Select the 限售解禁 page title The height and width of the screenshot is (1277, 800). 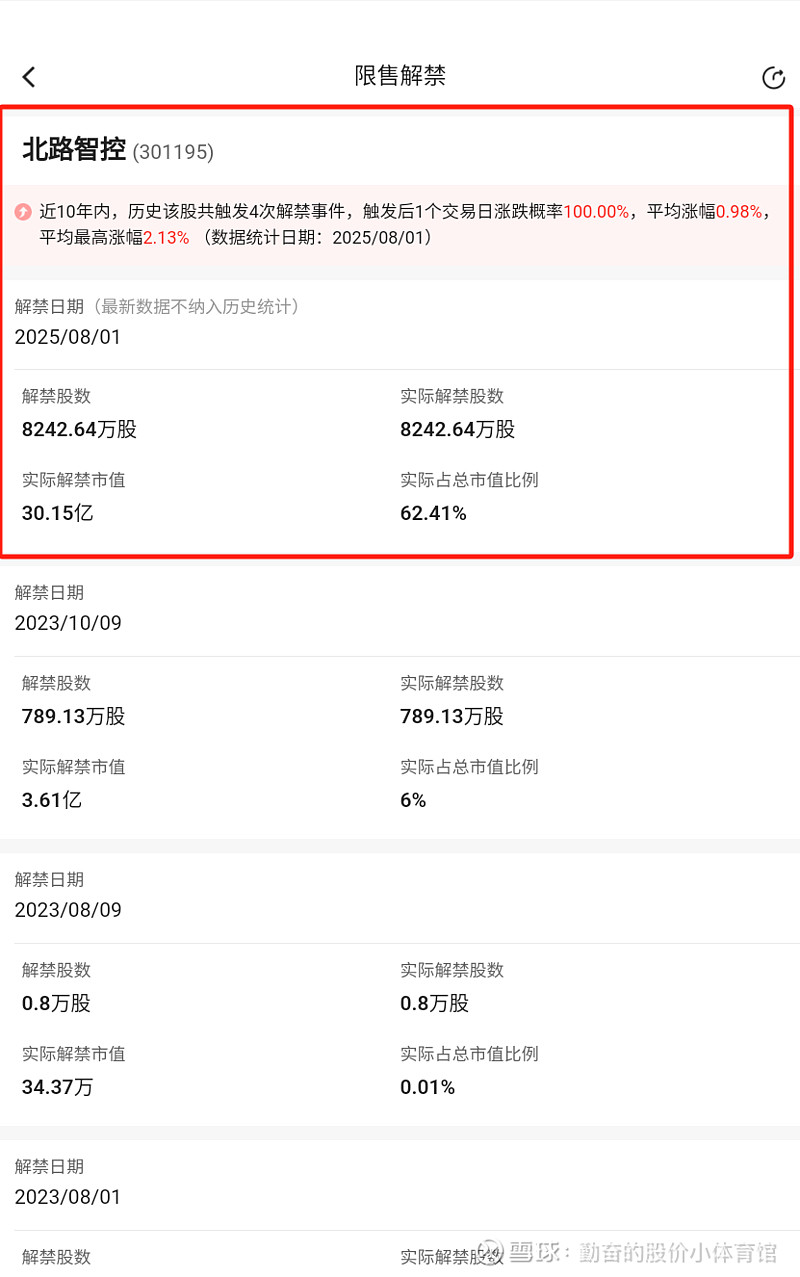pos(400,76)
